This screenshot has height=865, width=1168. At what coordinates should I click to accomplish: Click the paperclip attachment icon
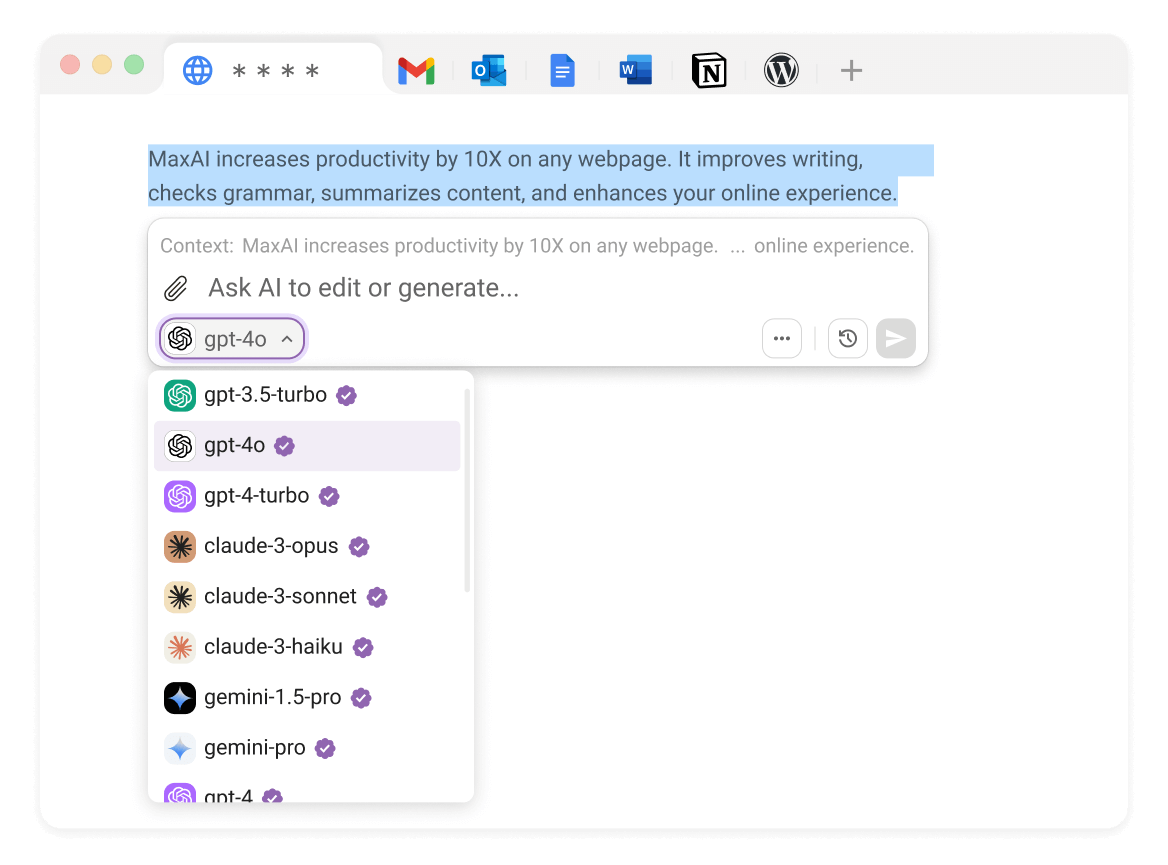(x=176, y=289)
